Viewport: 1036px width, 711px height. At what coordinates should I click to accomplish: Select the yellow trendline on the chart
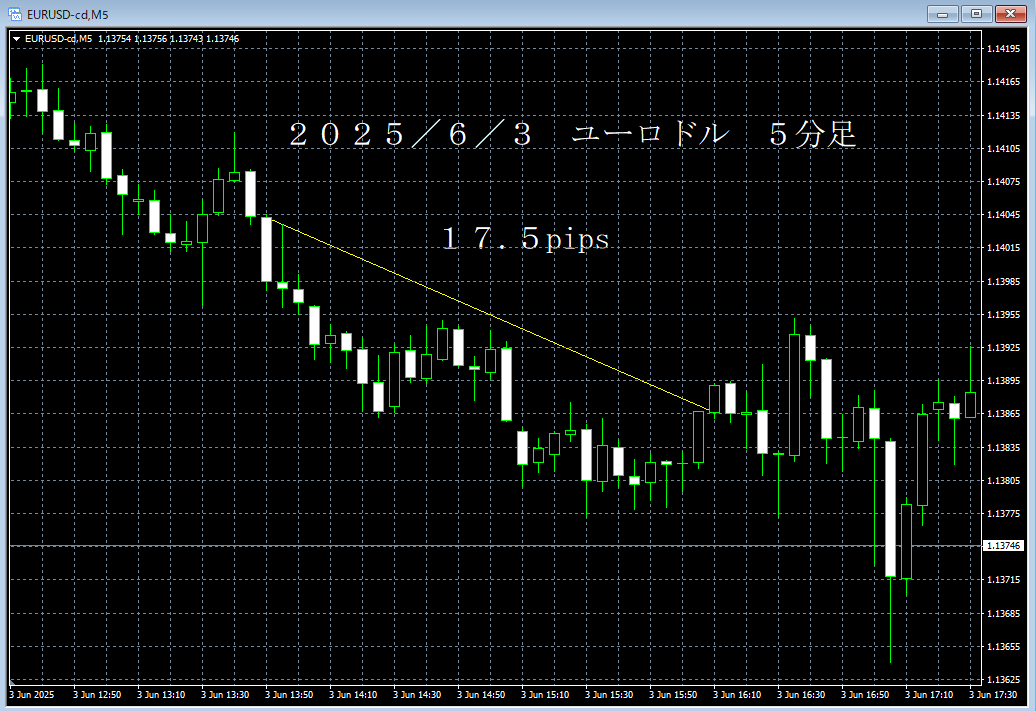pyautogui.click(x=490, y=316)
